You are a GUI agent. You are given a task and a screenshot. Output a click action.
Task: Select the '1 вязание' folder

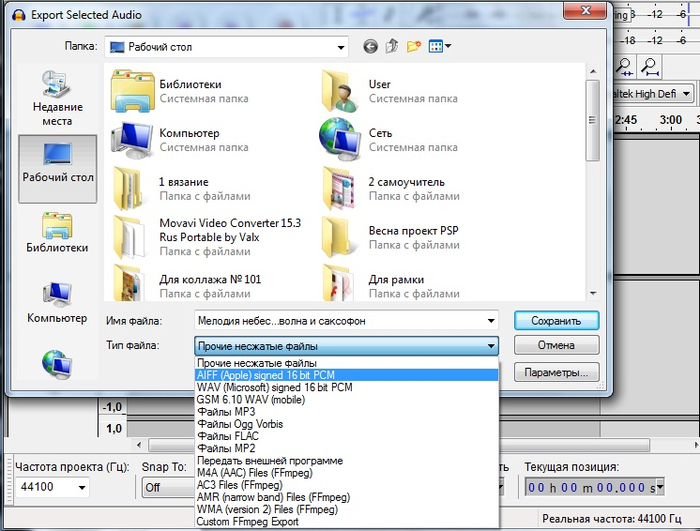[x=181, y=188]
